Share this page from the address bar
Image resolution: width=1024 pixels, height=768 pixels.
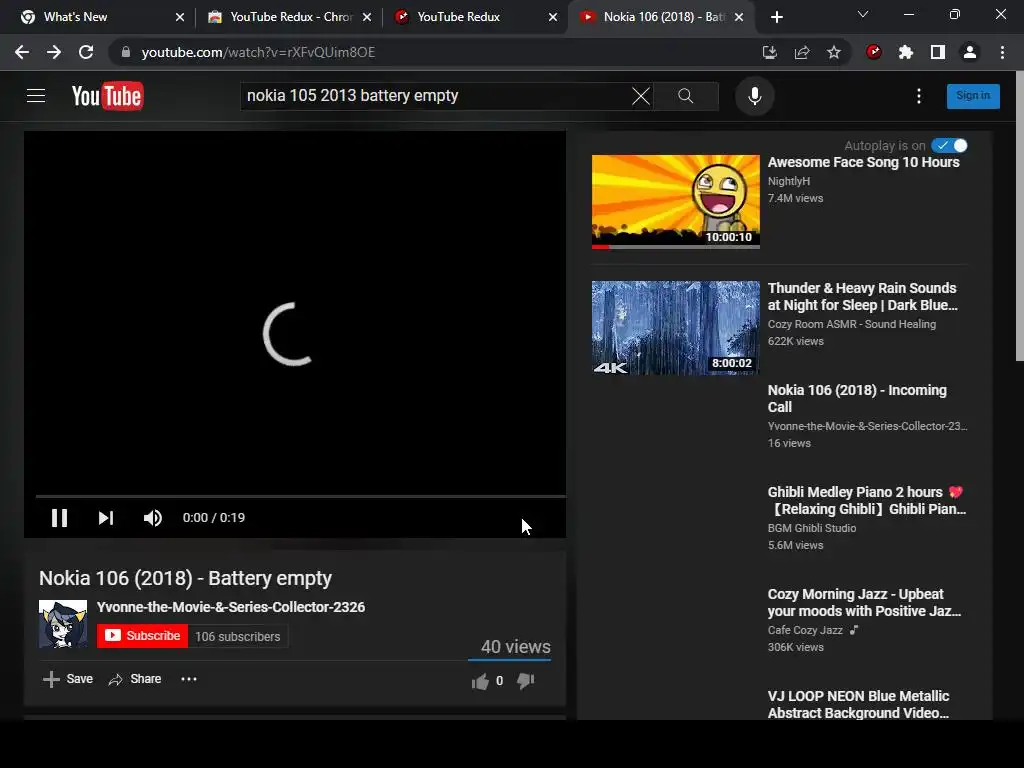tap(802, 52)
